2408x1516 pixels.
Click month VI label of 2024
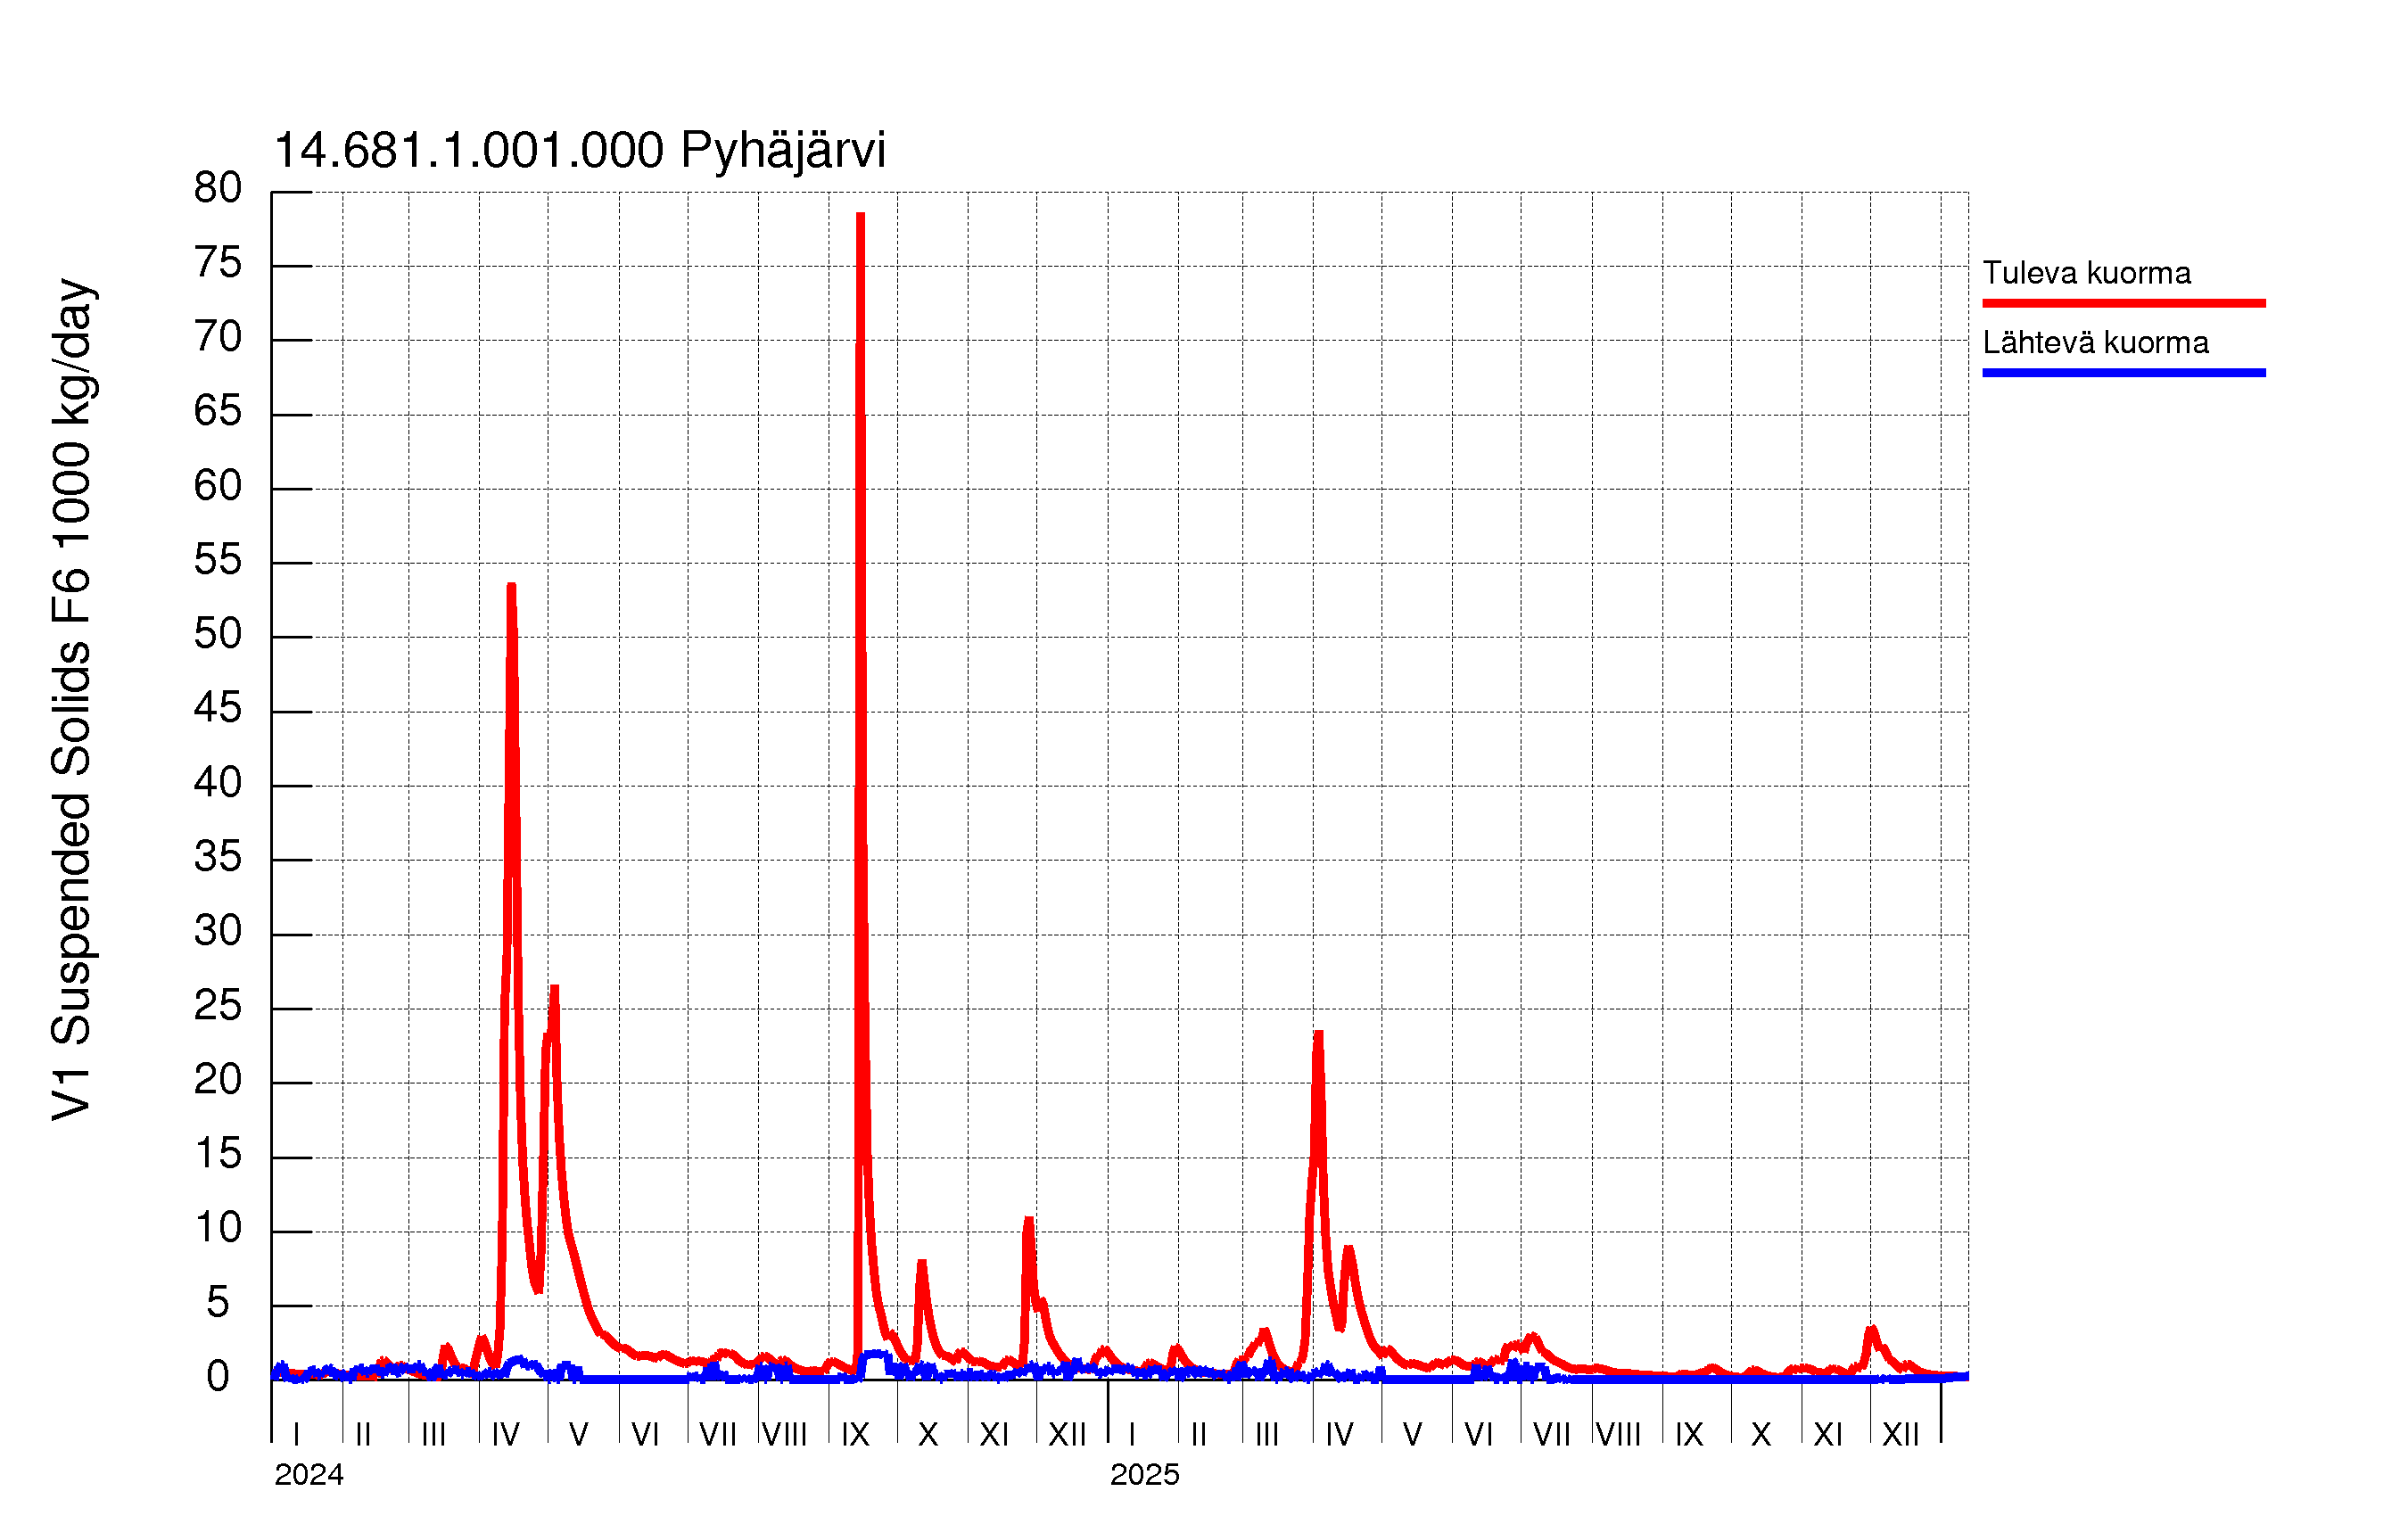point(645,1435)
